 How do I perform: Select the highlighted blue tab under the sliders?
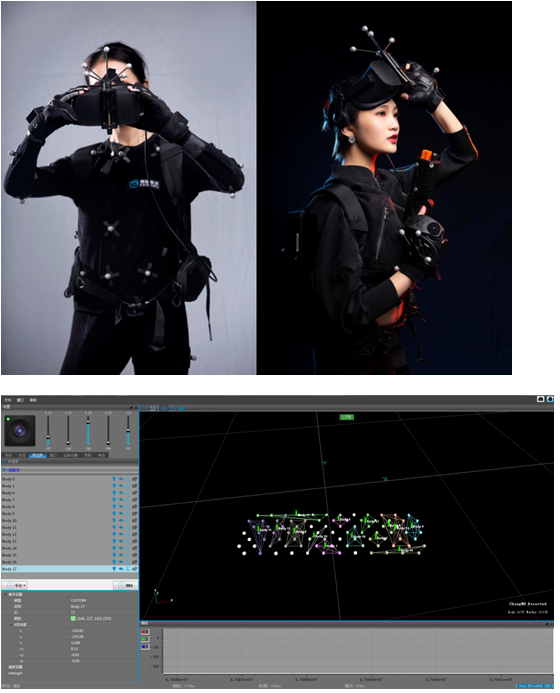38,455
